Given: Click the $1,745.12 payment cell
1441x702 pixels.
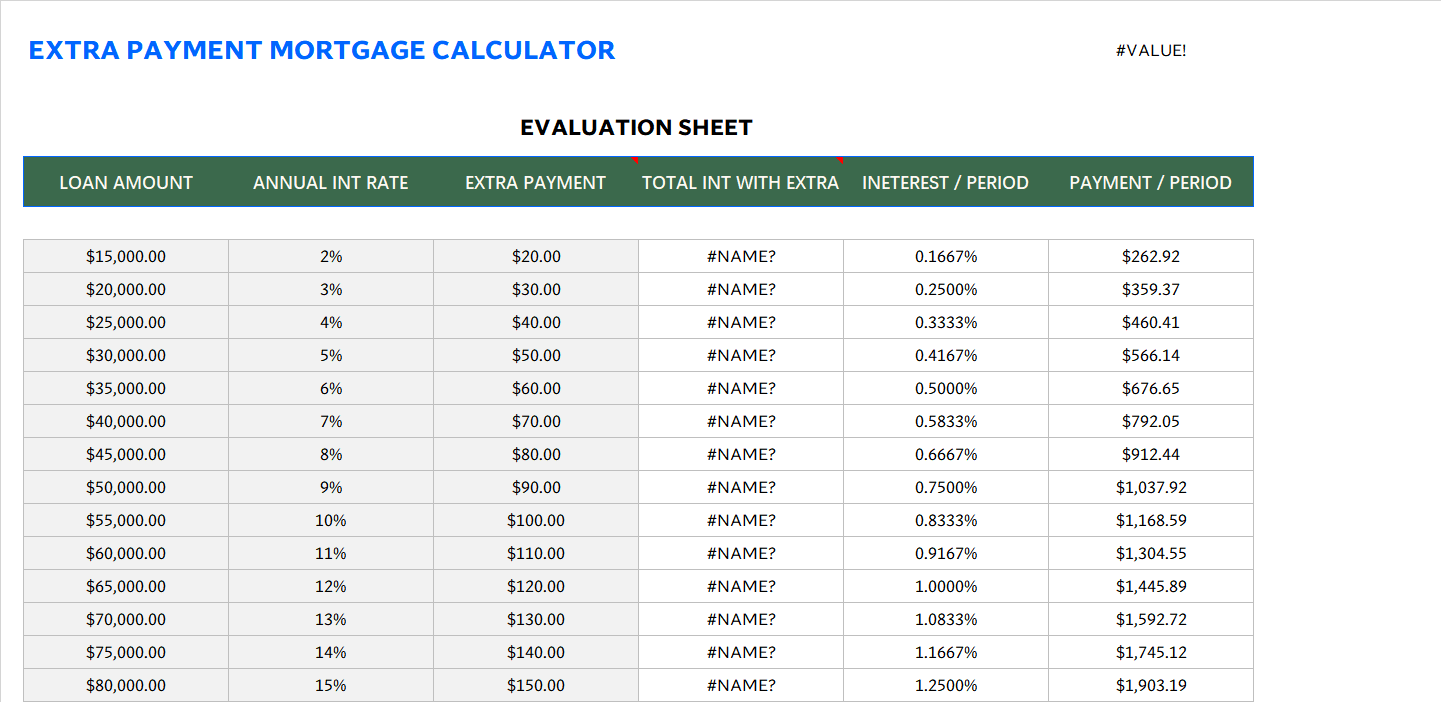Looking at the screenshot, I should coord(1151,652).
